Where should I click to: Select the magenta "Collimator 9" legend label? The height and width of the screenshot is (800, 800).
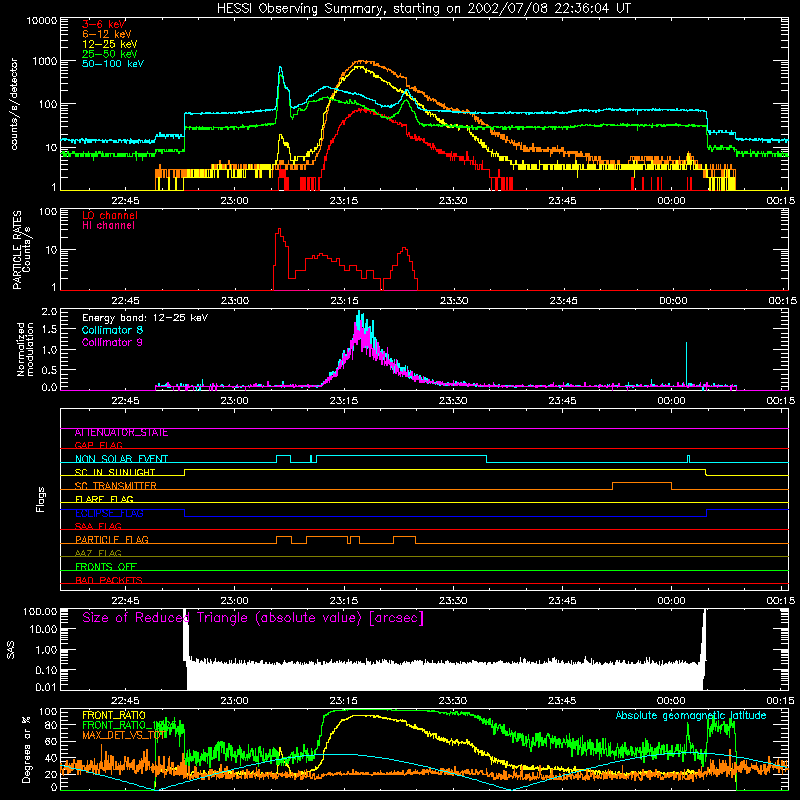(x=112, y=342)
